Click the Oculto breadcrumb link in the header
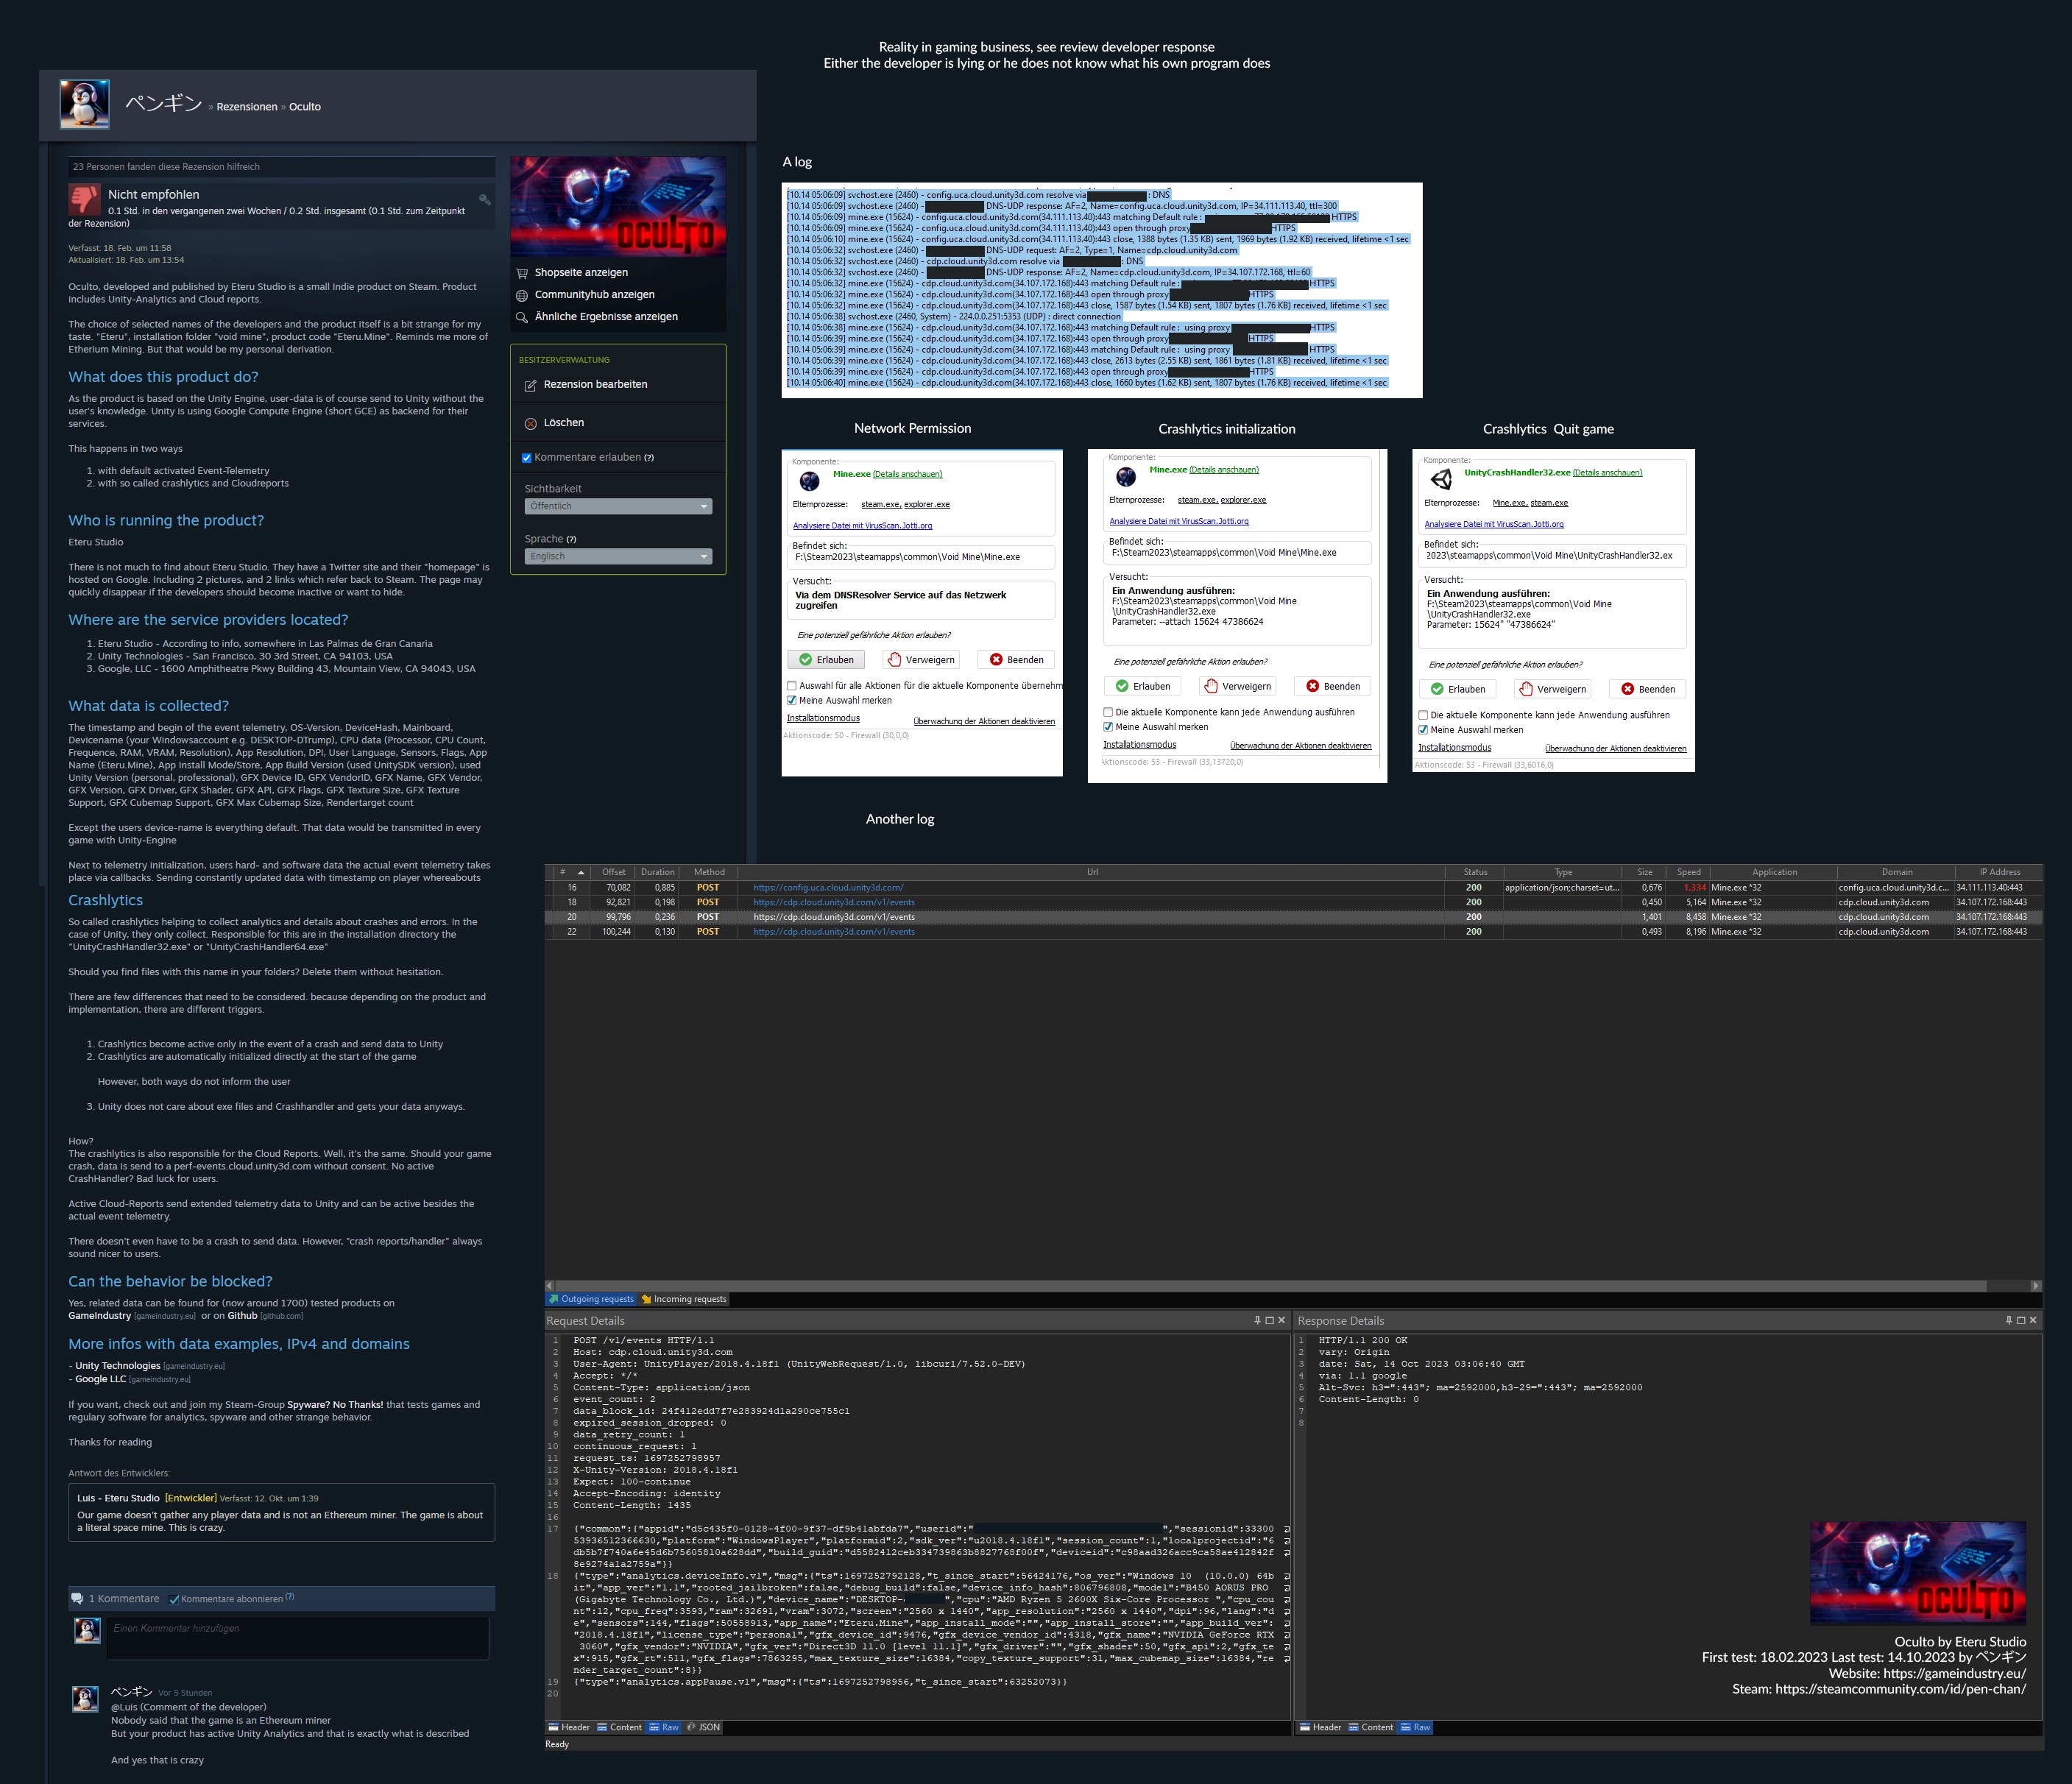 coord(305,107)
